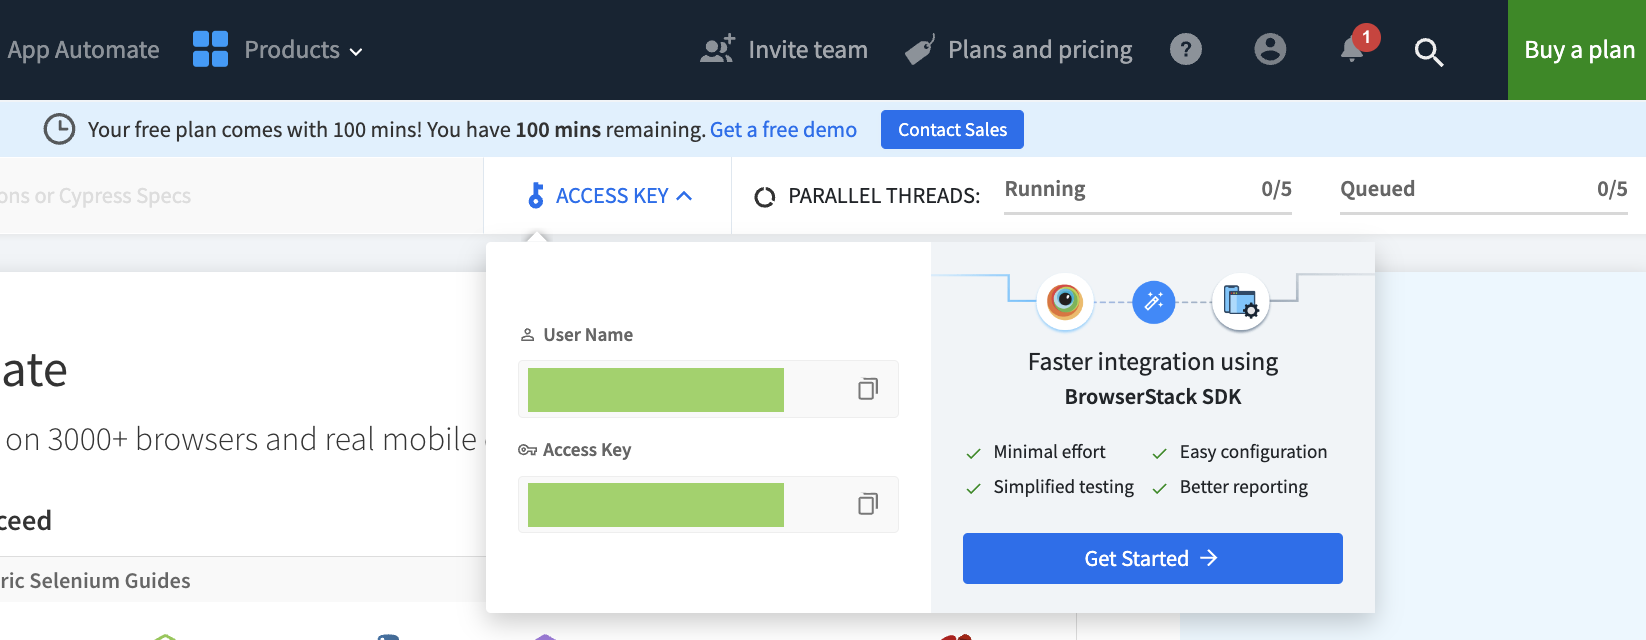Click the BrowserStack logo icon in SDK panel
The height and width of the screenshot is (640, 1646).
click(x=1065, y=301)
